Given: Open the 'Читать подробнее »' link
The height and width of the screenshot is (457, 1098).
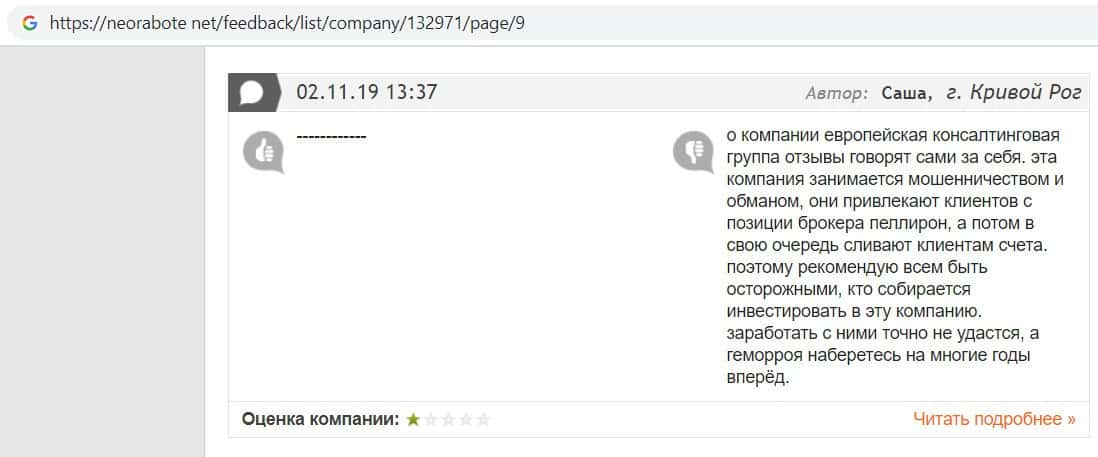Looking at the screenshot, I should click(x=994, y=419).
